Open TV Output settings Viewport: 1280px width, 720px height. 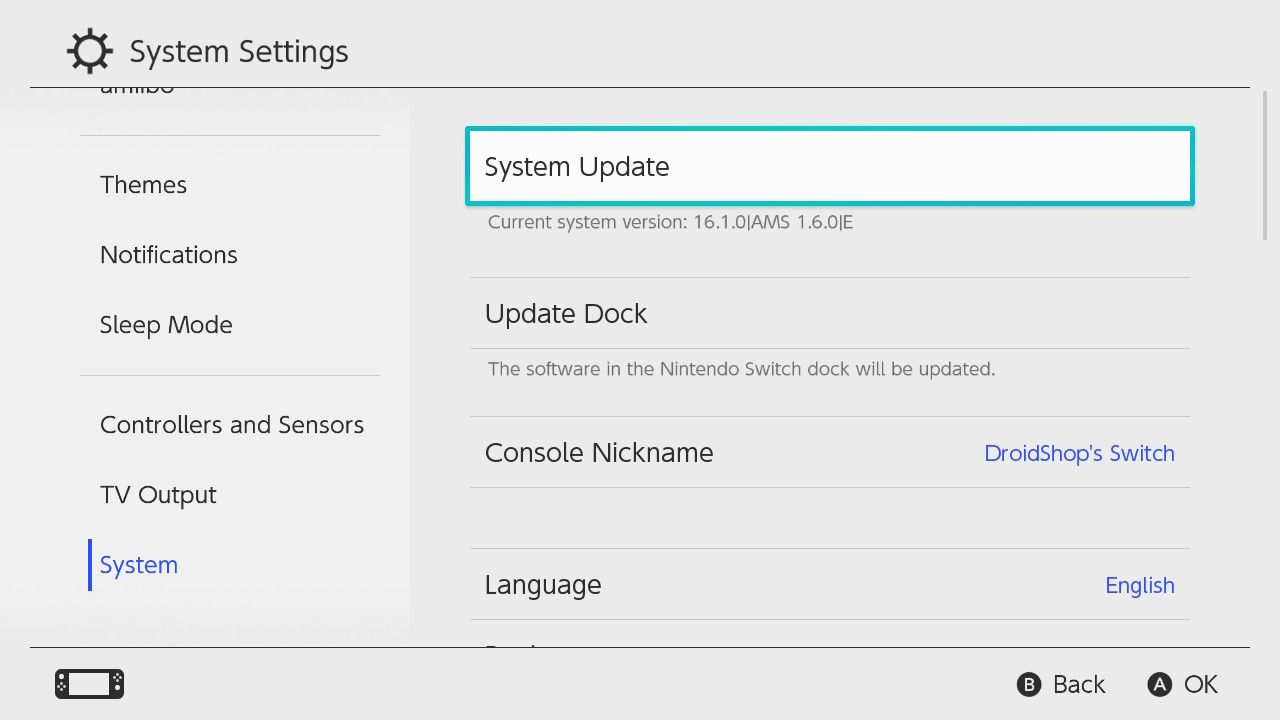pyautogui.click(x=158, y=495)
